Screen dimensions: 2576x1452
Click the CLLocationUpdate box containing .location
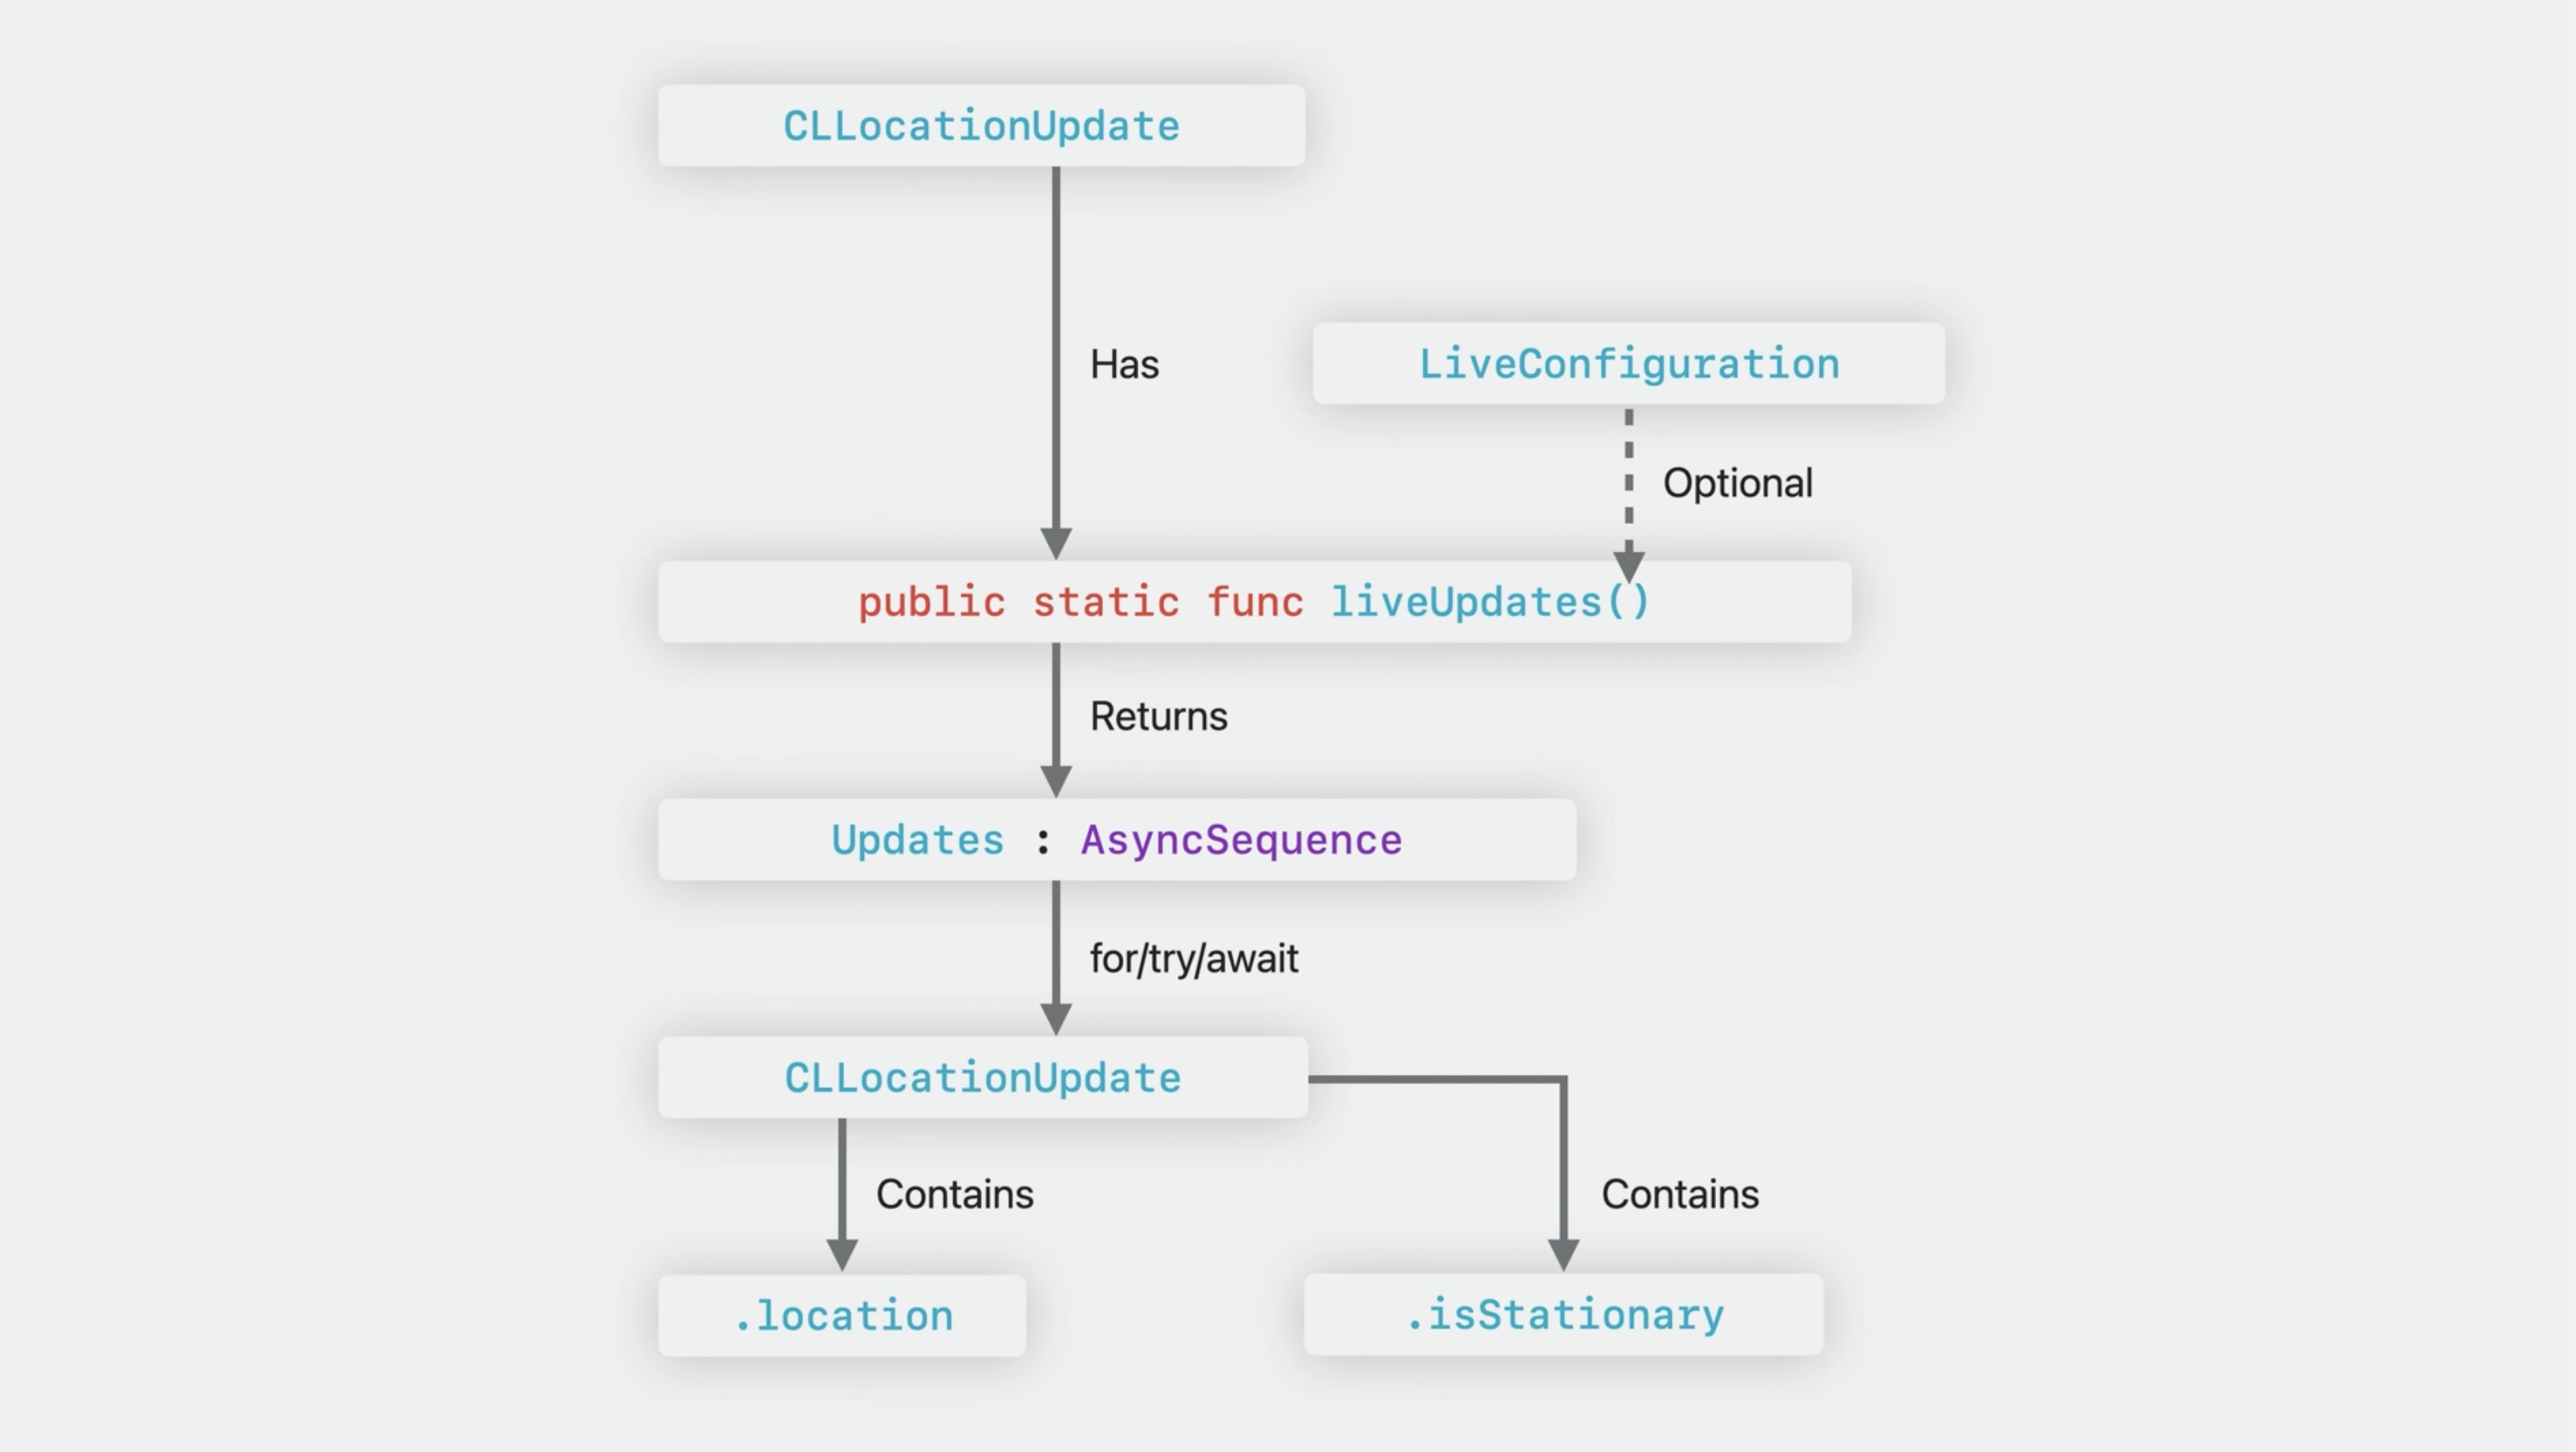coord(982,1078)
